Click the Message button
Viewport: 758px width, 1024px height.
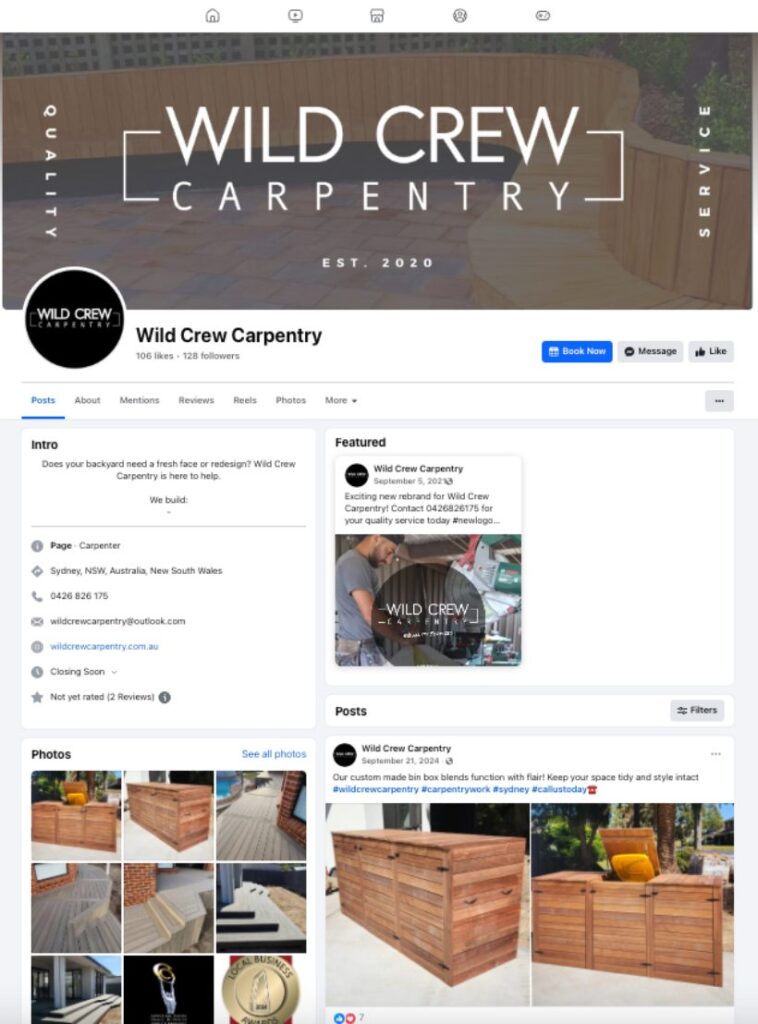click(x=650, y=351)
